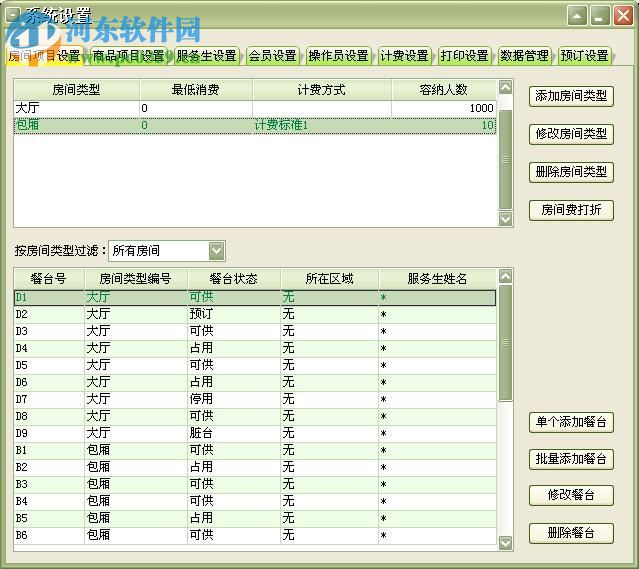Click the 删除房间类型 button
The width and height of the screenshot is (639, 569).
[x=571, y=172]
